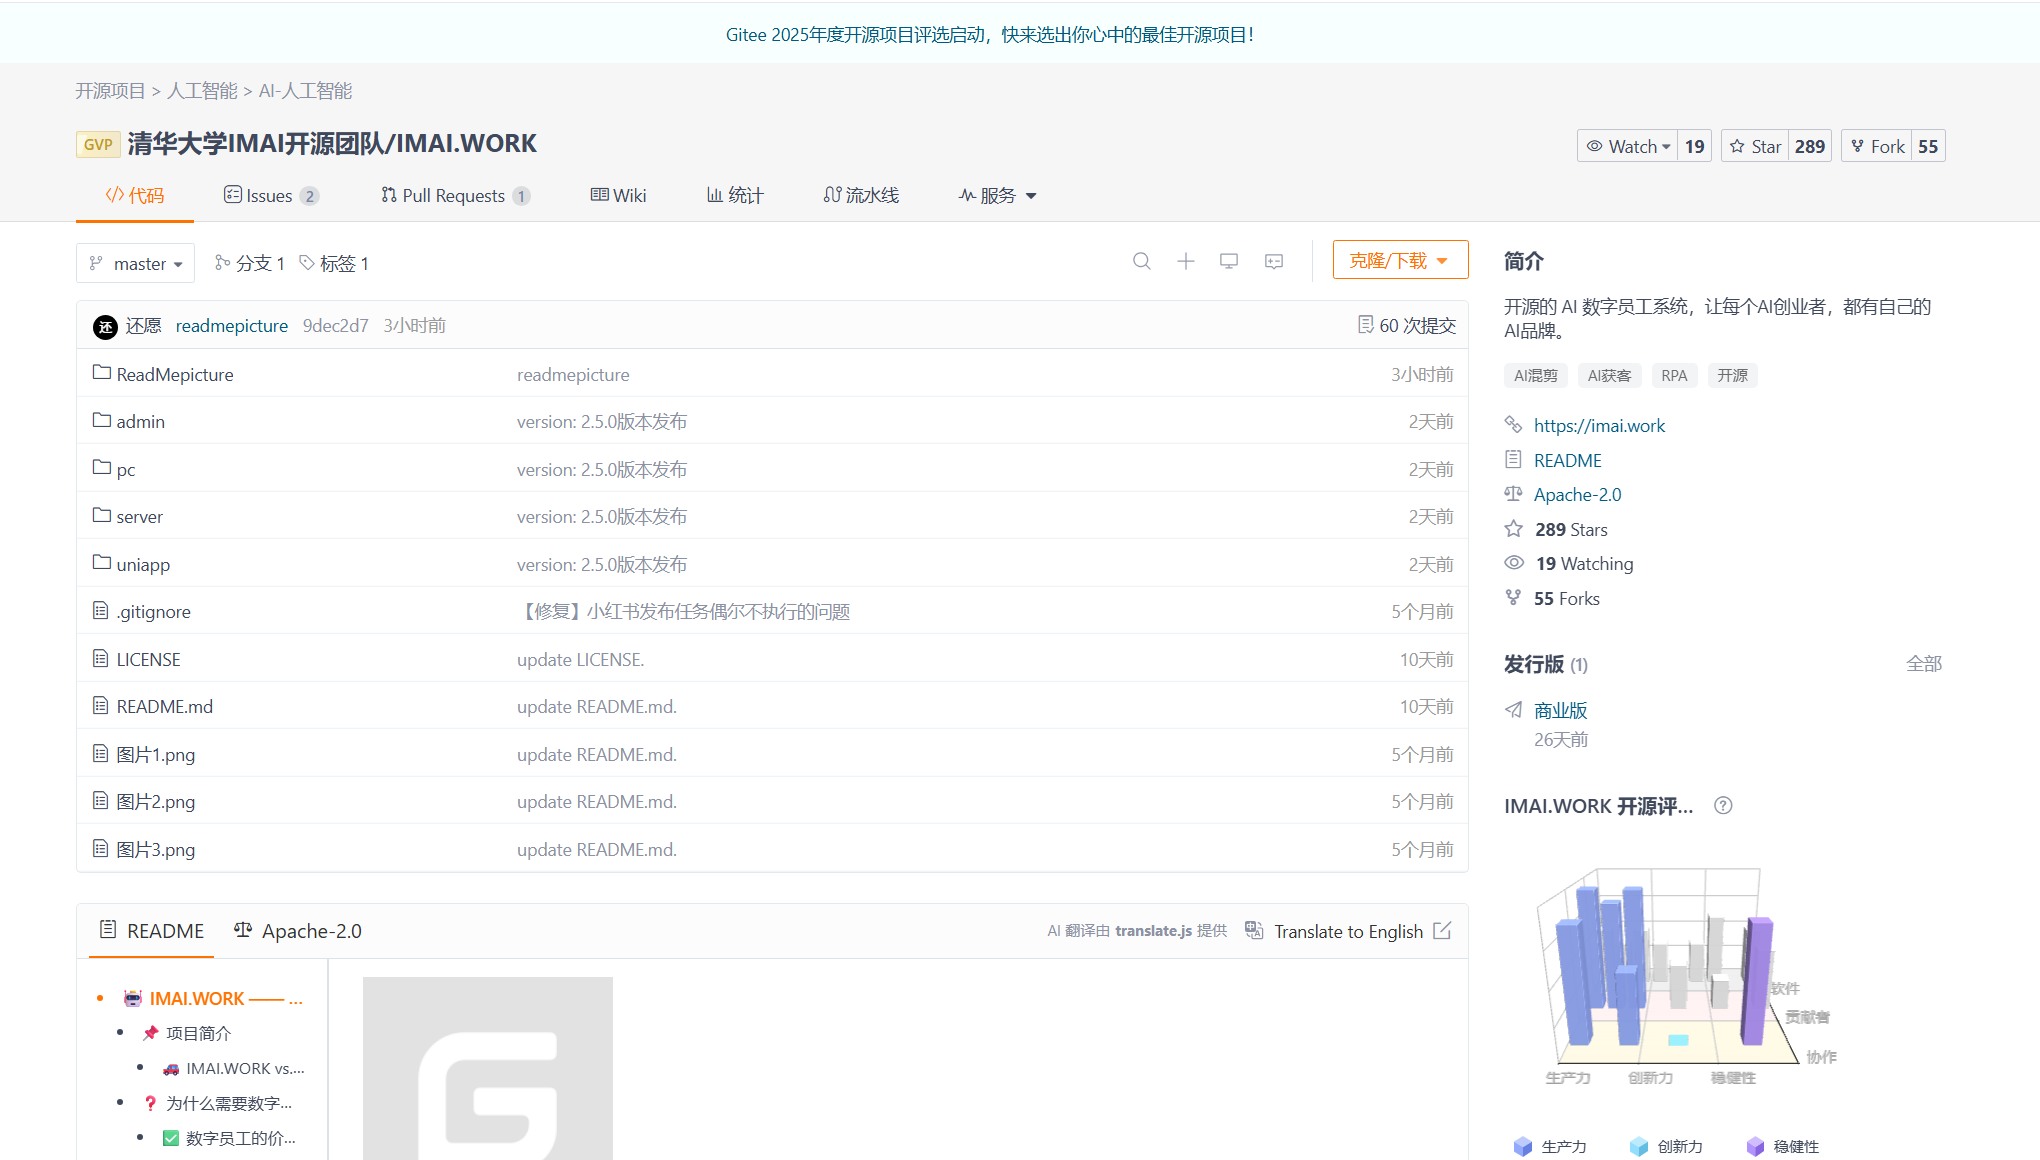Open the 克隆/下载 dropdown button

pos(1399,261)
